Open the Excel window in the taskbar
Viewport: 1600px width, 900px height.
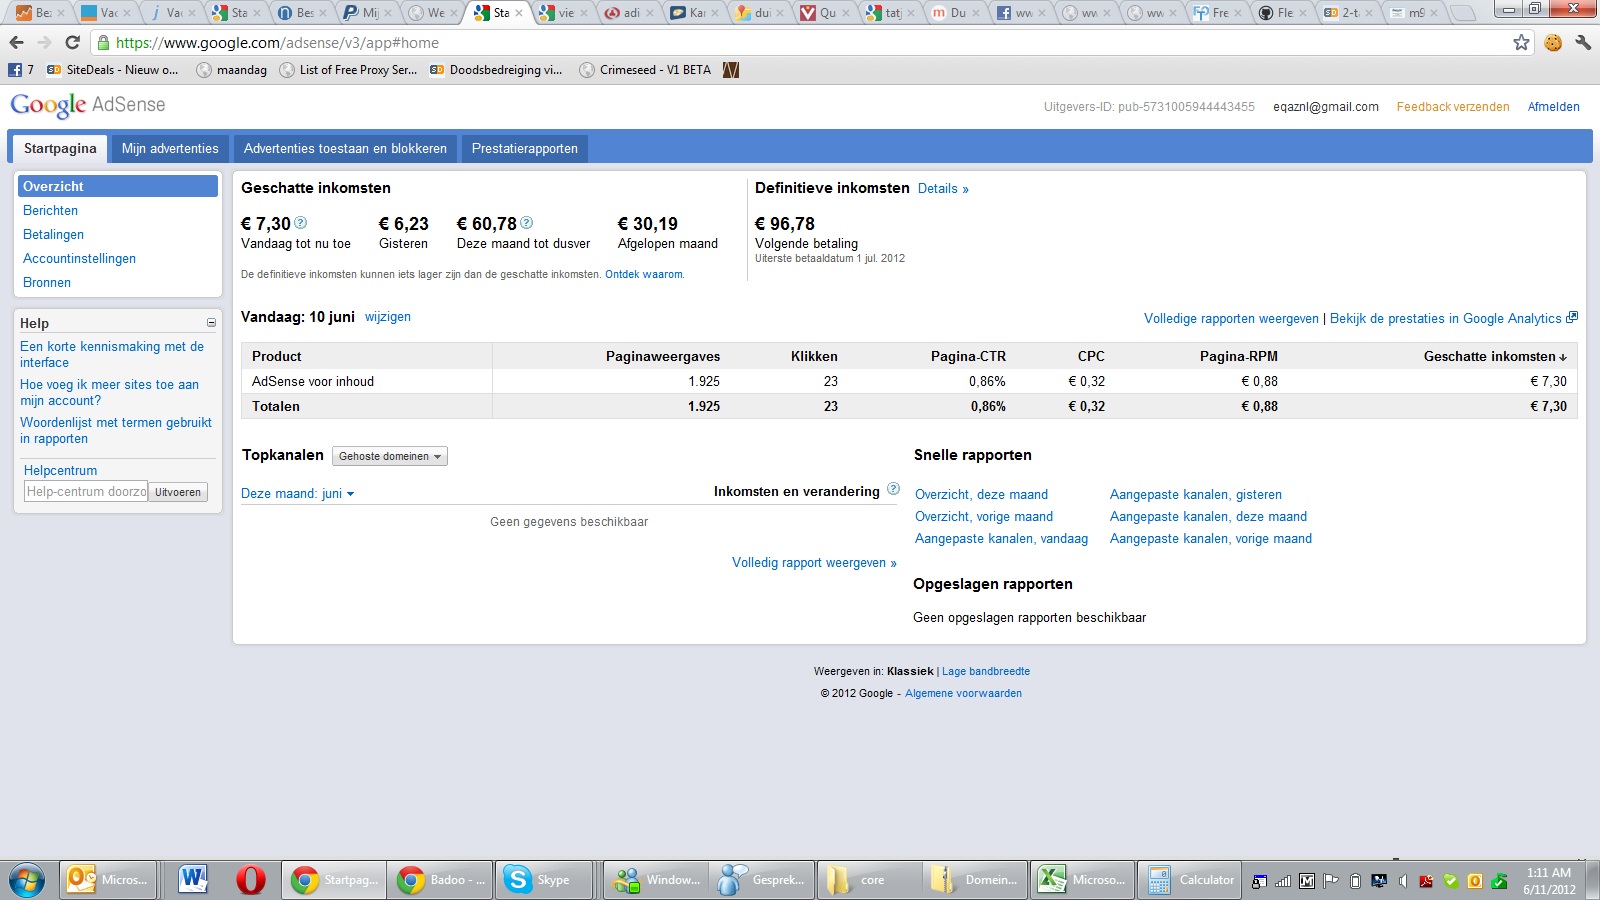tap(1083, 880)
